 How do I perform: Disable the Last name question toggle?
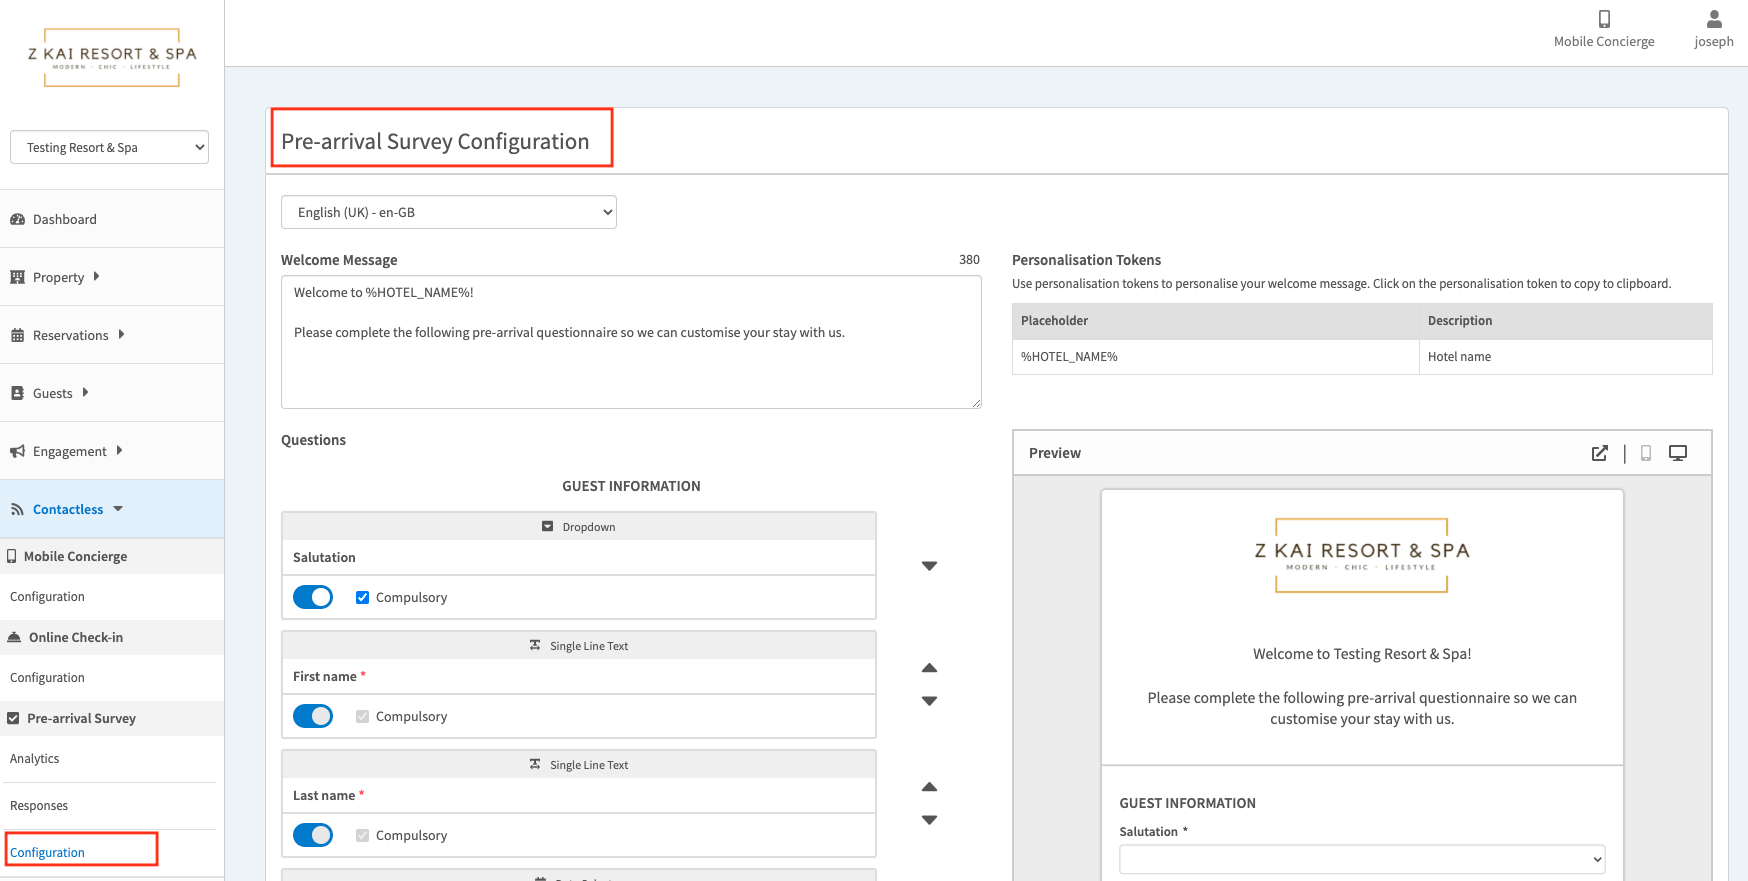pyautogui.click(x=313, y=835)
